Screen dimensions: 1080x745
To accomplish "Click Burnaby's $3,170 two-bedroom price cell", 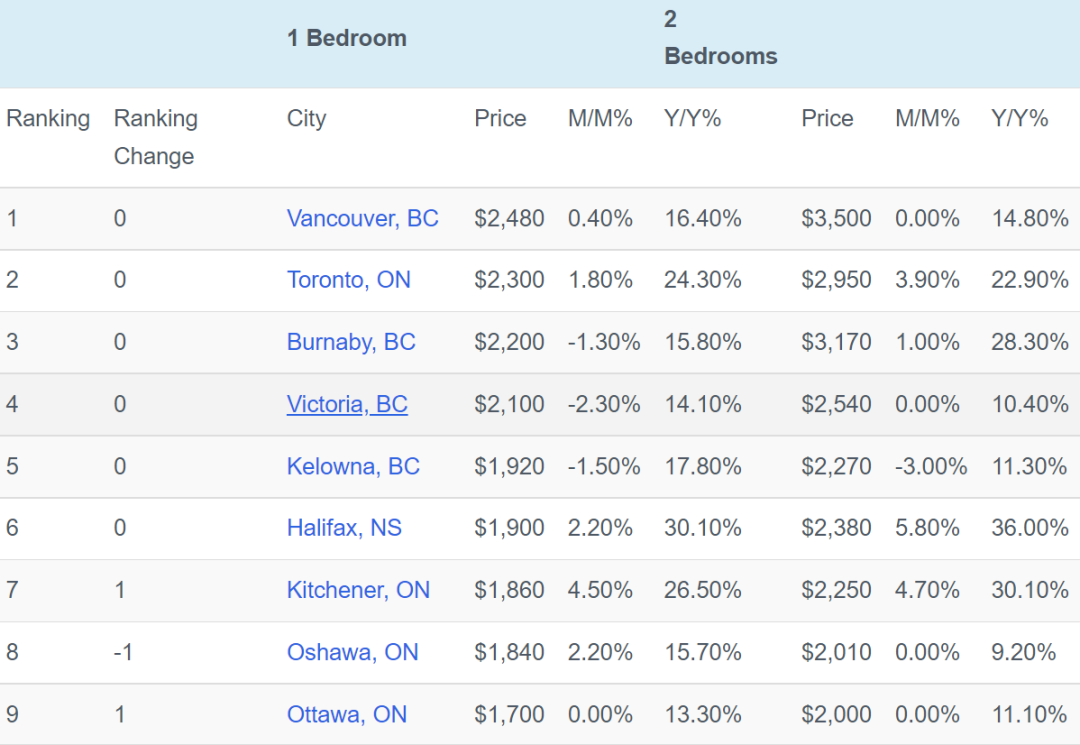I will tap(836, 342).
